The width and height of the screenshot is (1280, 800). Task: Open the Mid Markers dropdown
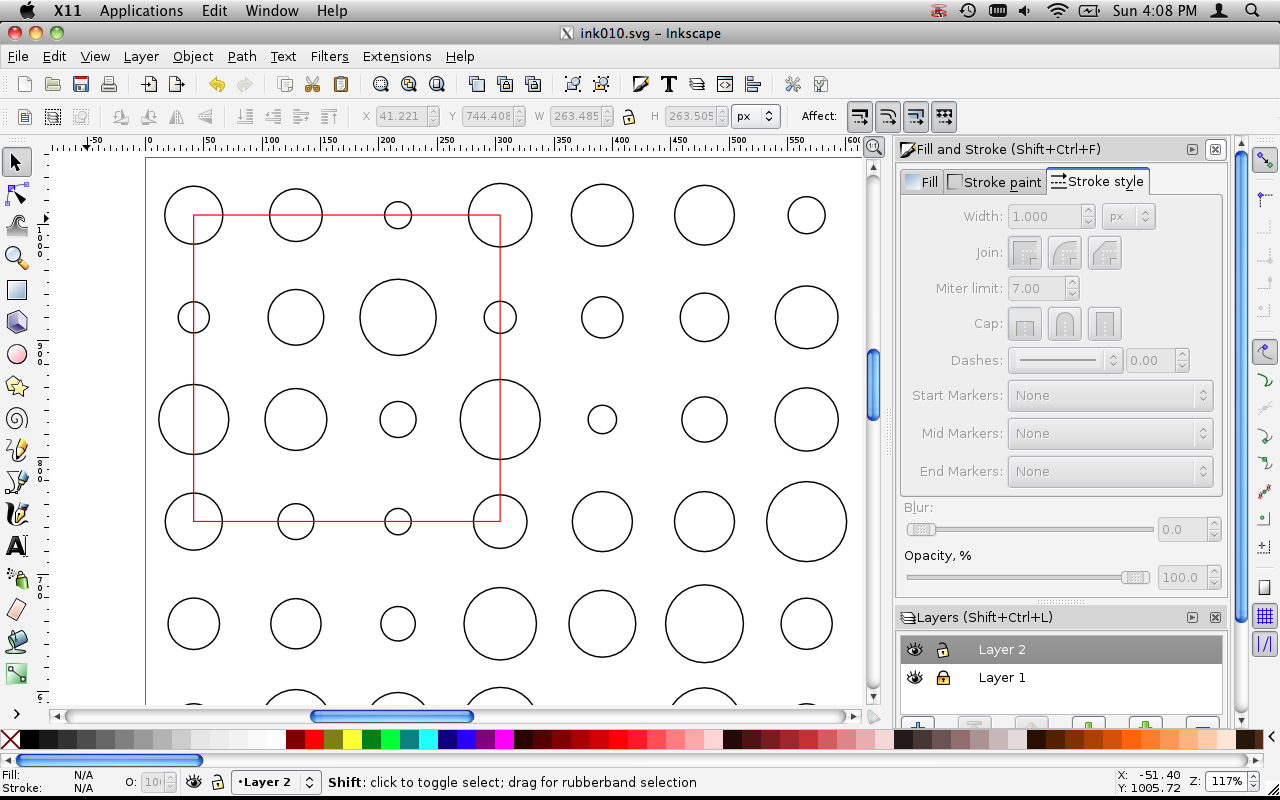pos(1110,434)
